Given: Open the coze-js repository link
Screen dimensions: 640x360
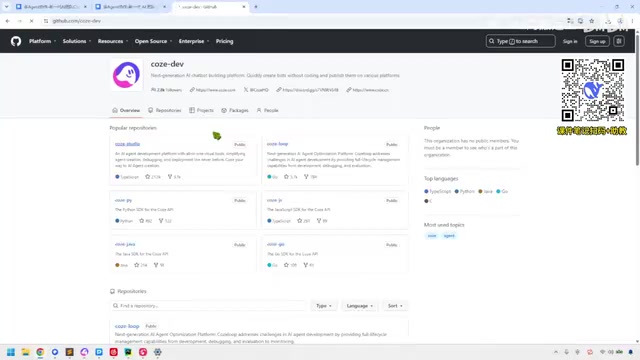Looking at the screenshot, I should click(274, 200).
